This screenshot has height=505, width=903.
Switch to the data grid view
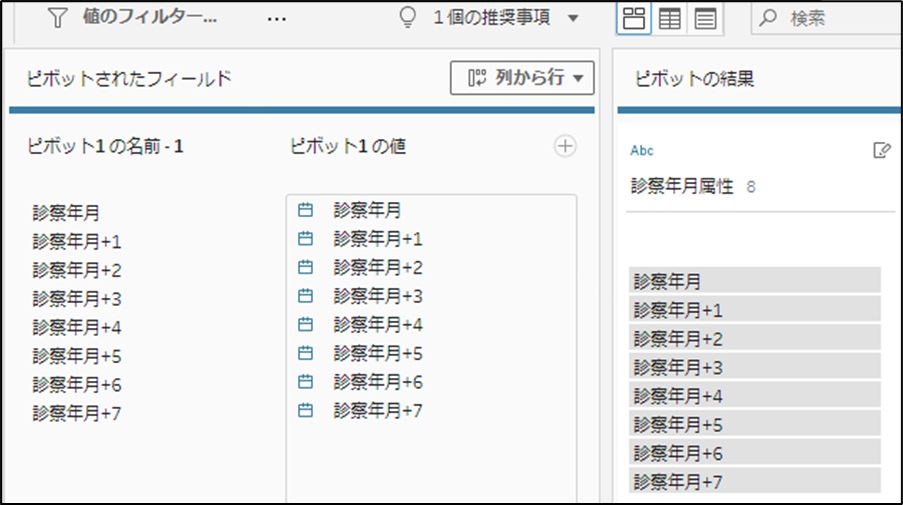click(669, 18)
